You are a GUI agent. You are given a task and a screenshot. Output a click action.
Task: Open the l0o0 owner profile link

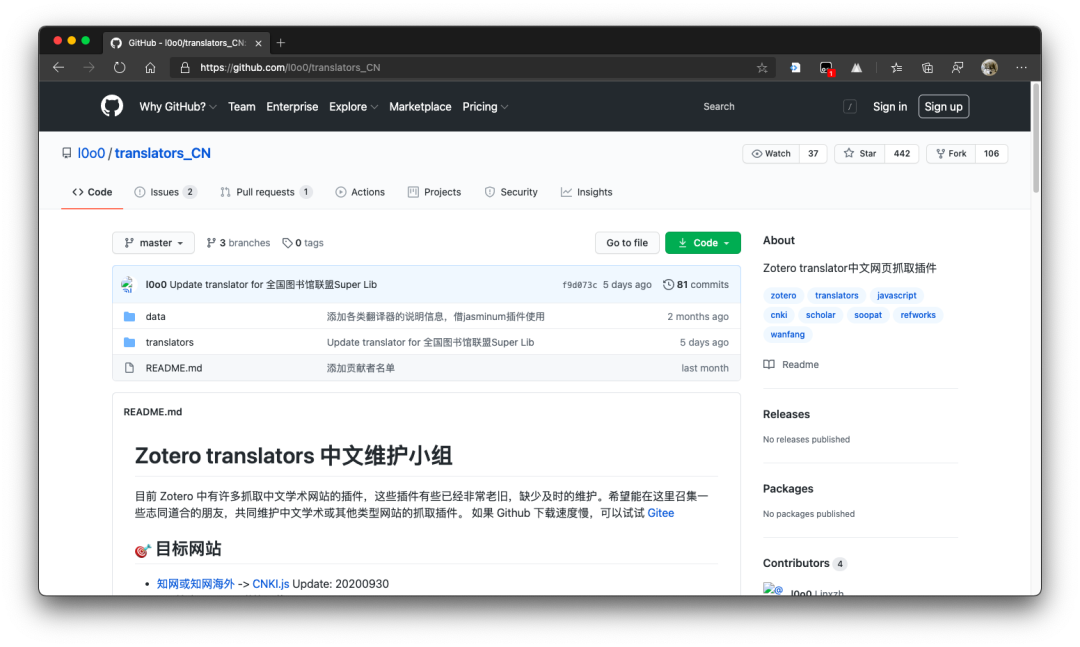tap(91, 153)
